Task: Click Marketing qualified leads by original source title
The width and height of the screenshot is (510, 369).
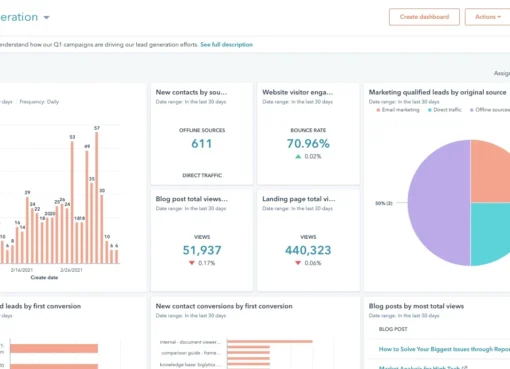Action: [x=437, y=92]
